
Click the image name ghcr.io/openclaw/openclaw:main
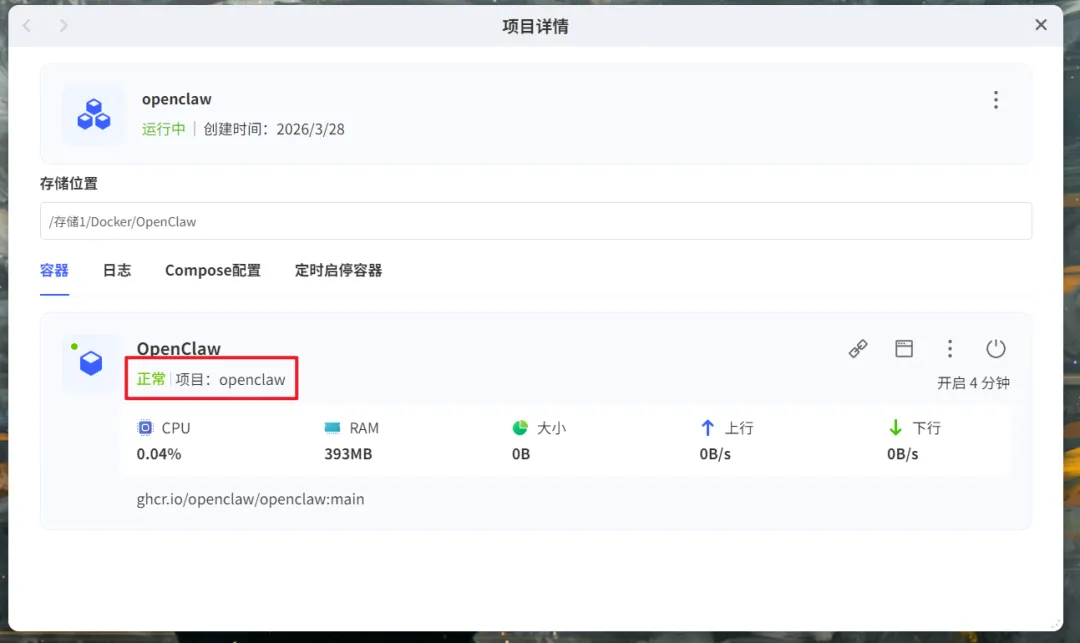pyautogui.click(x=250, y=499)
